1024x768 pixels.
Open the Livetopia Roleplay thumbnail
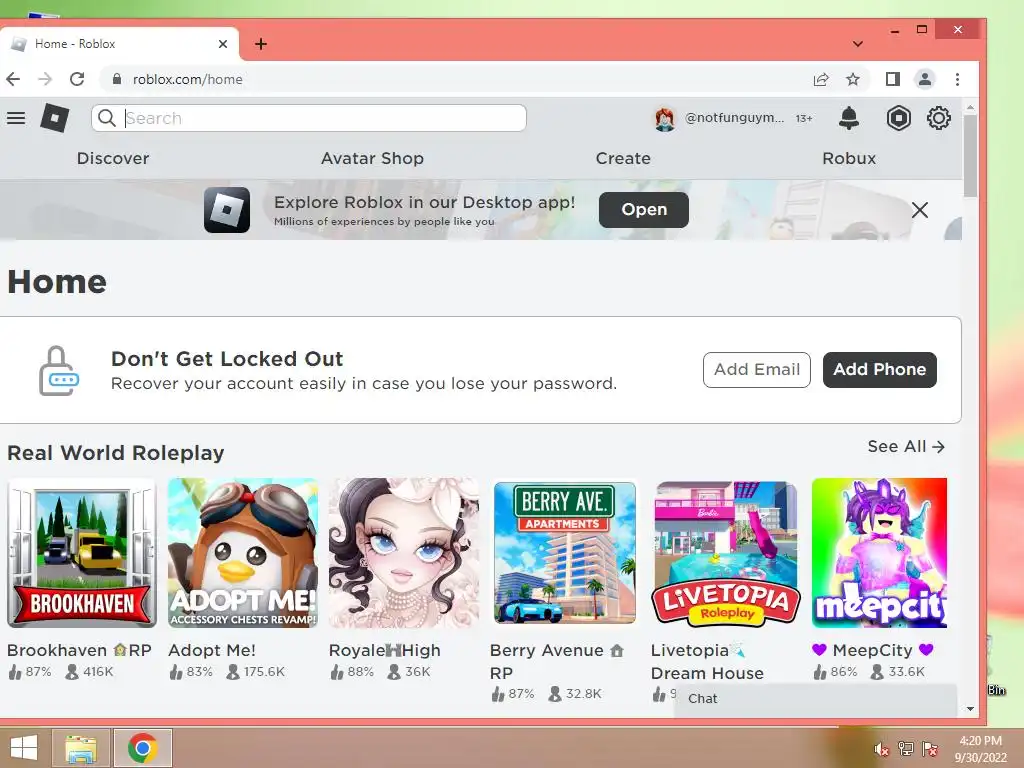[x=726, y=553]
